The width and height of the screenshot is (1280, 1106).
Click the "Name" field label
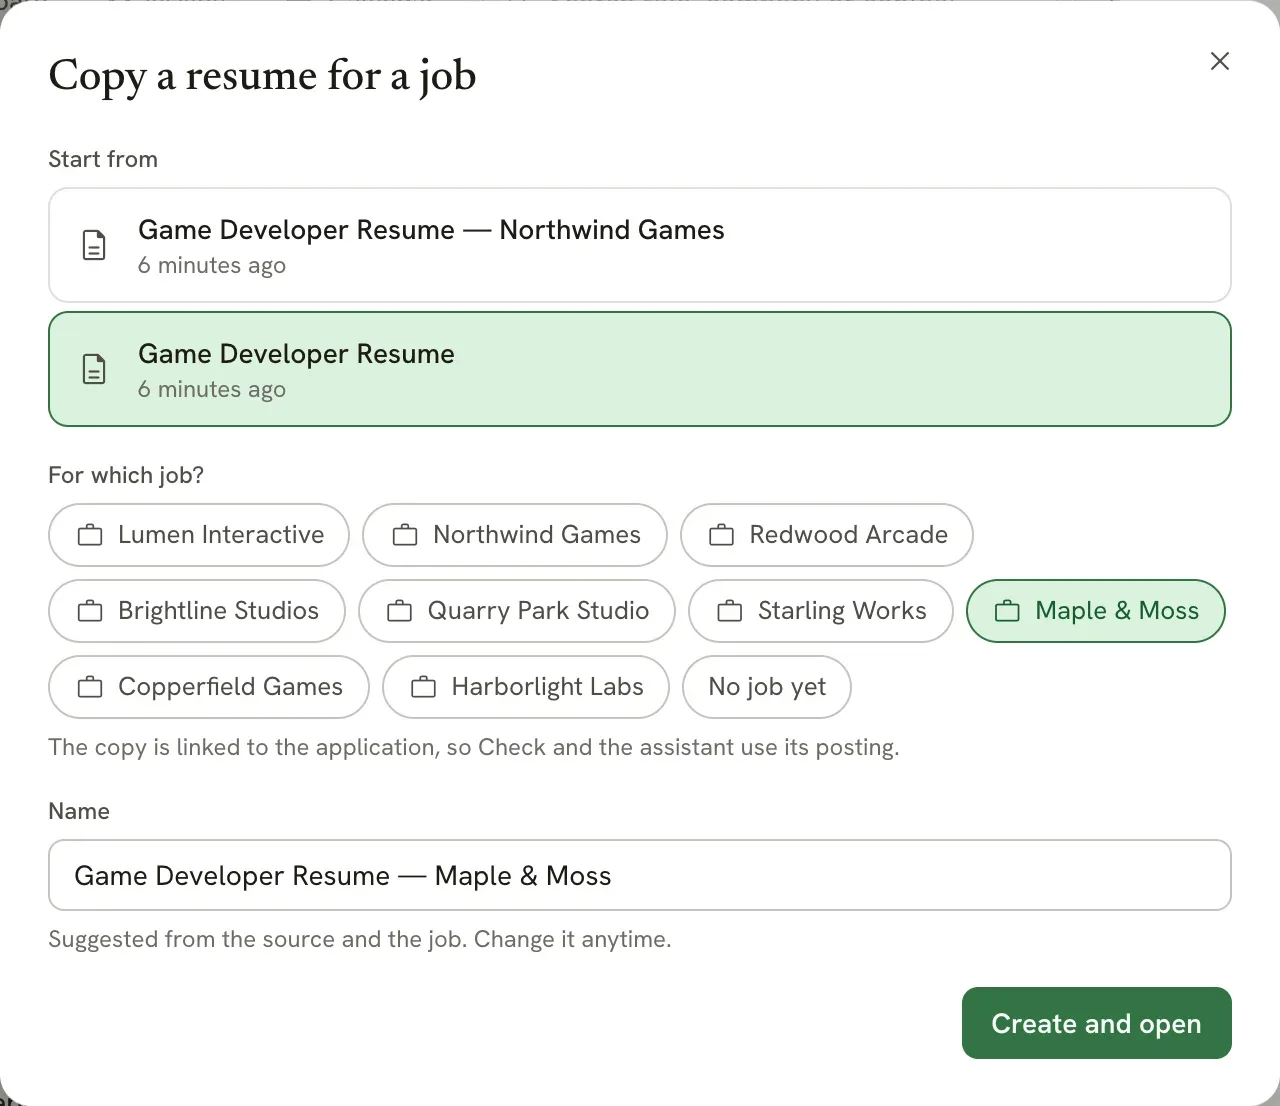(x=79, y=811)
